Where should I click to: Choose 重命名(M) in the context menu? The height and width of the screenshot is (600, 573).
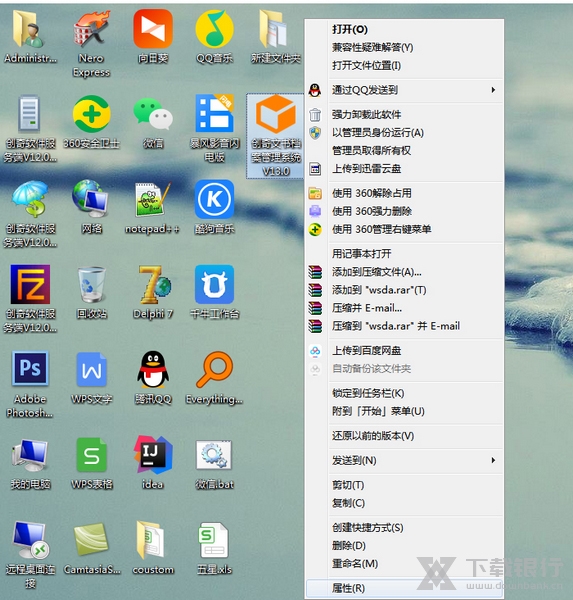[x=404, y=563]
